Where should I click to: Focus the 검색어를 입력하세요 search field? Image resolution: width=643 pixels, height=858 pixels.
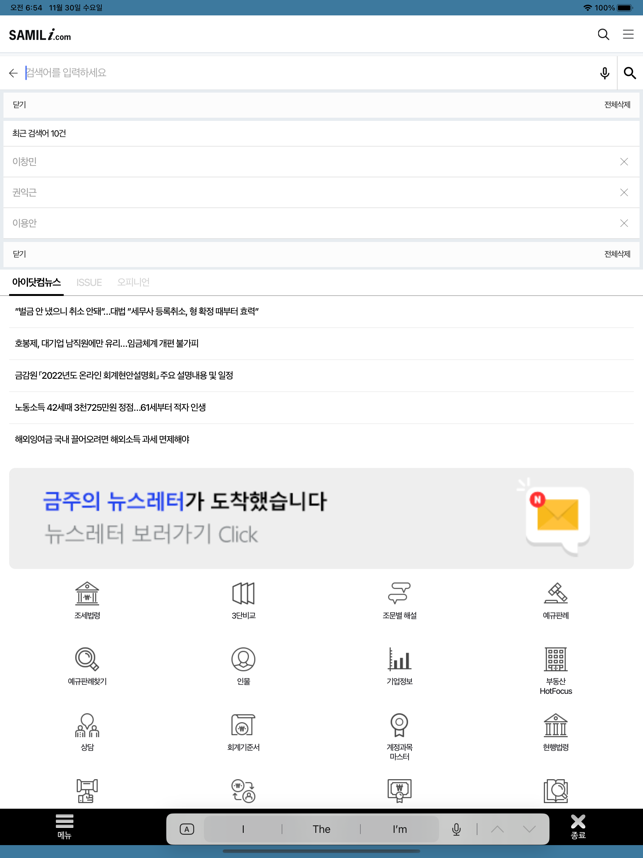[x=309, y=73]
